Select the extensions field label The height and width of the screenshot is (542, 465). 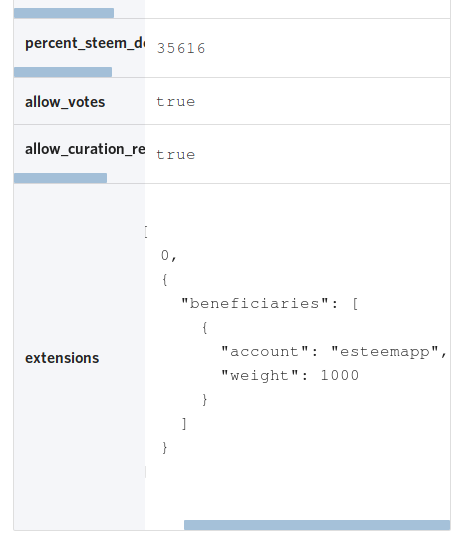pos(62,358)
